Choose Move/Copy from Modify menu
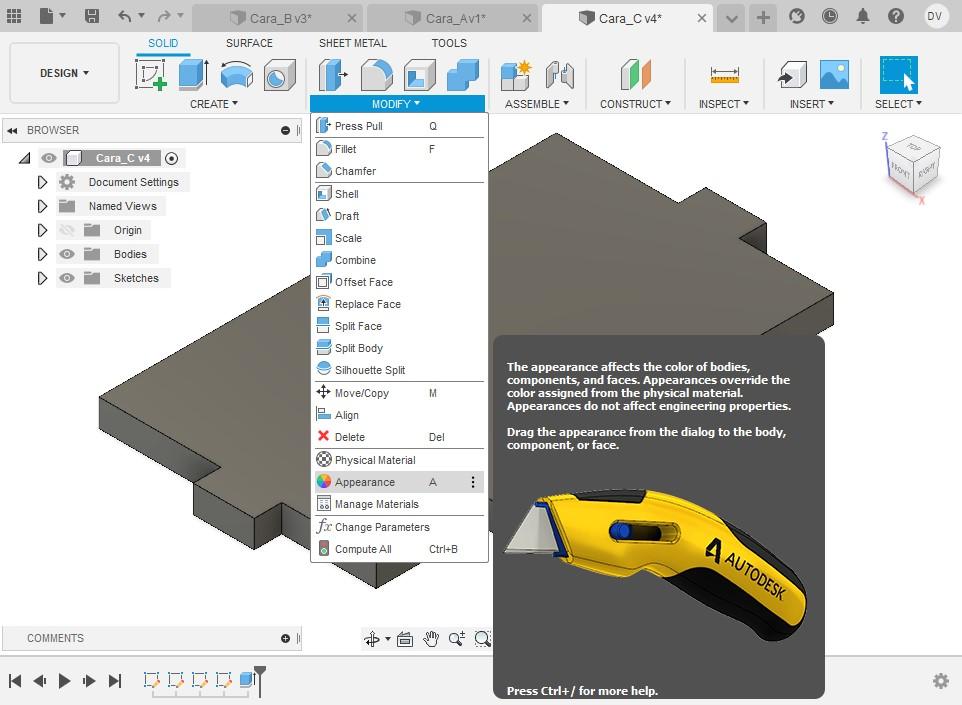This screenshot has width=962, height=705. click(x=399, y=393)
